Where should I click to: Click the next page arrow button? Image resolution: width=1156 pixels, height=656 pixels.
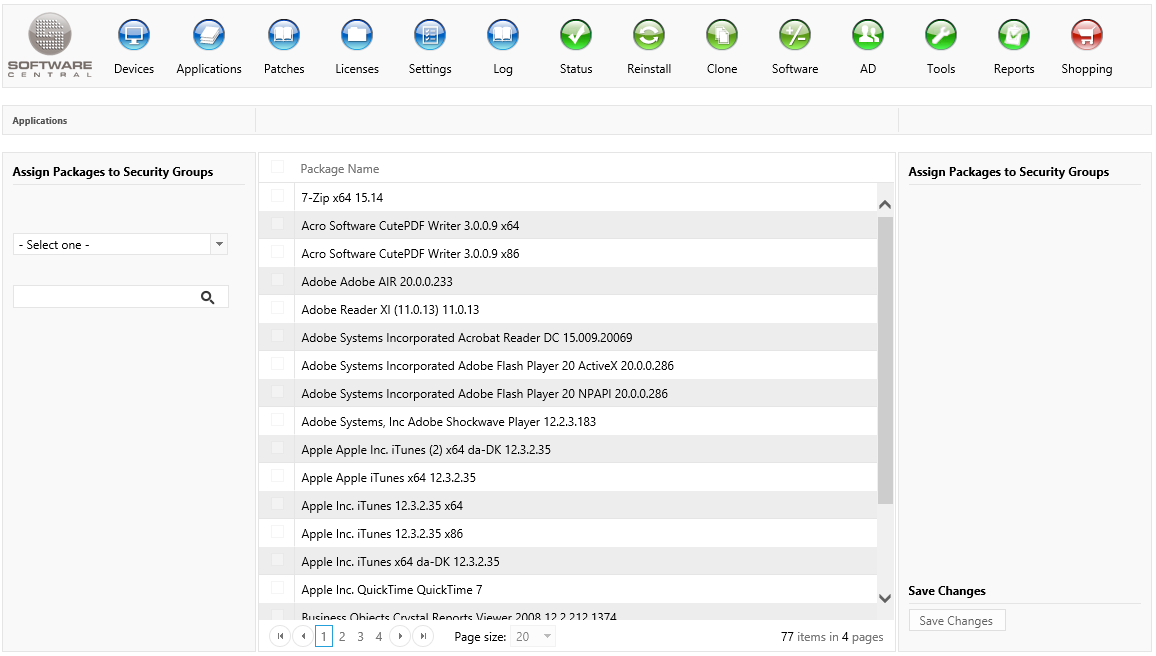coord(400,637)
